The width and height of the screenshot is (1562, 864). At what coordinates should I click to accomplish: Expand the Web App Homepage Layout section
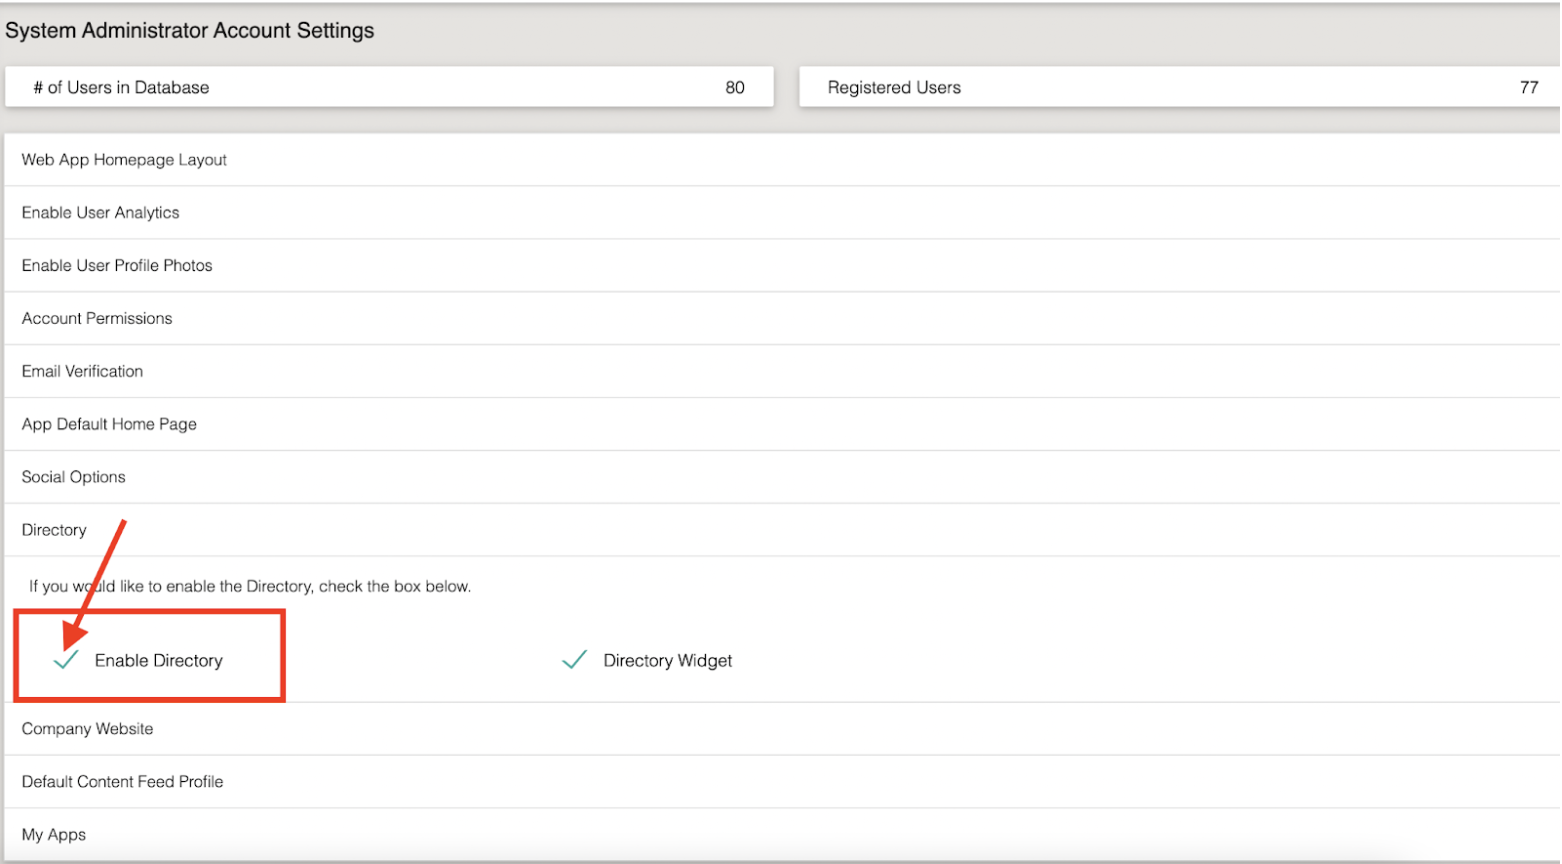123,159
